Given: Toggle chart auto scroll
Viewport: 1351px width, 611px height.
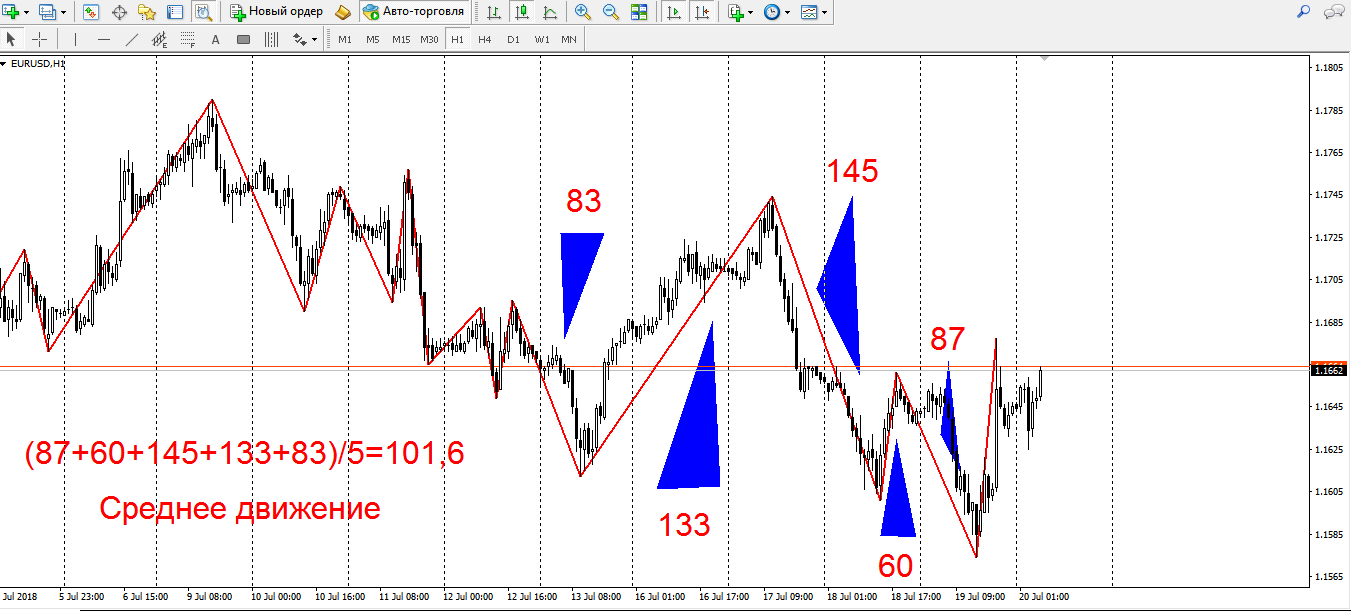Looking at the screenshot, I should pos(675,12).
